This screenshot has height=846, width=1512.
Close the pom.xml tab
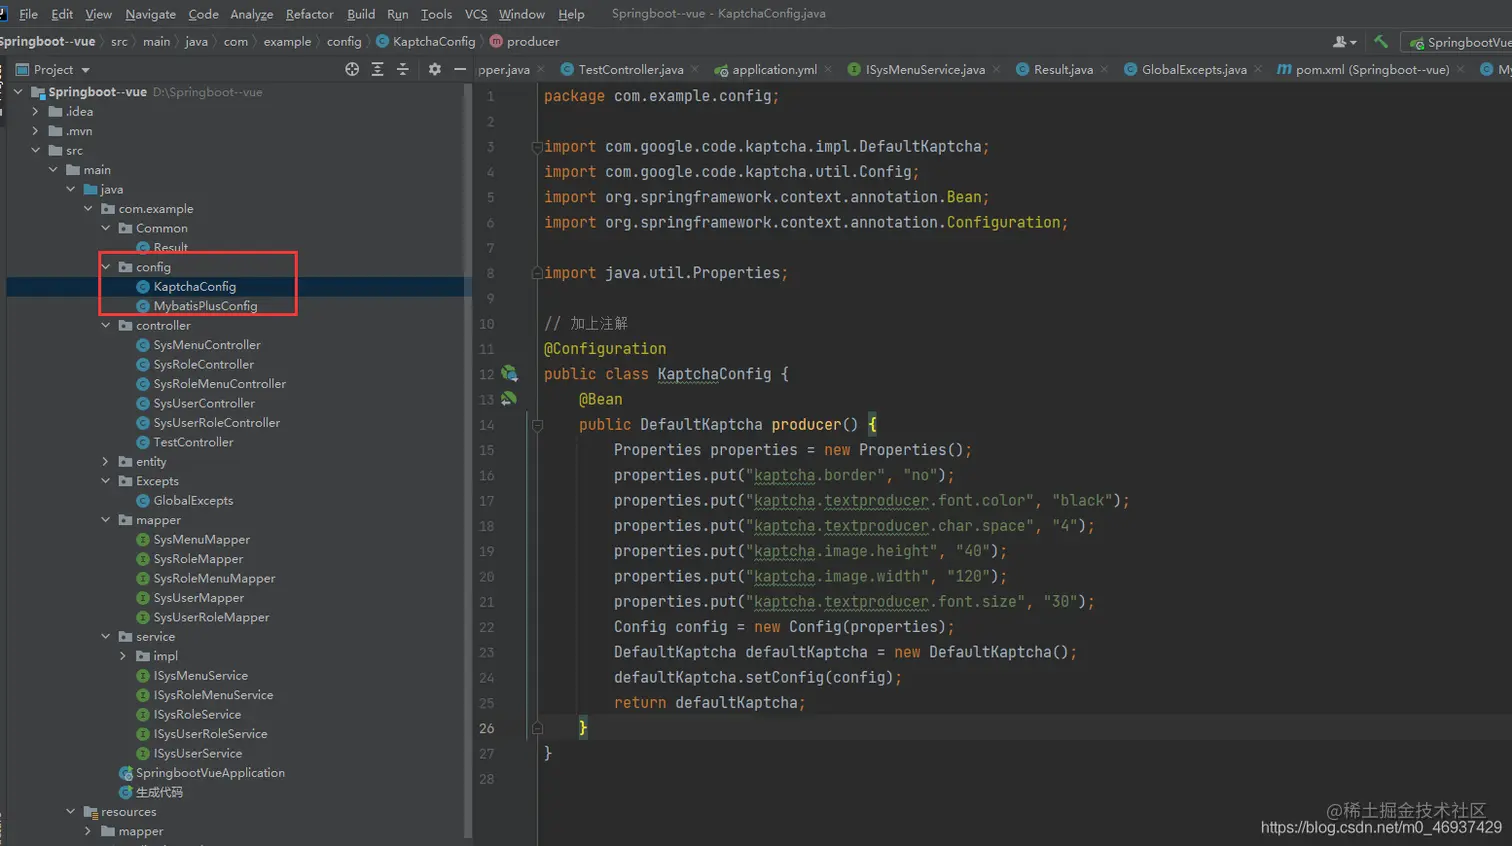click(1461, 69)
